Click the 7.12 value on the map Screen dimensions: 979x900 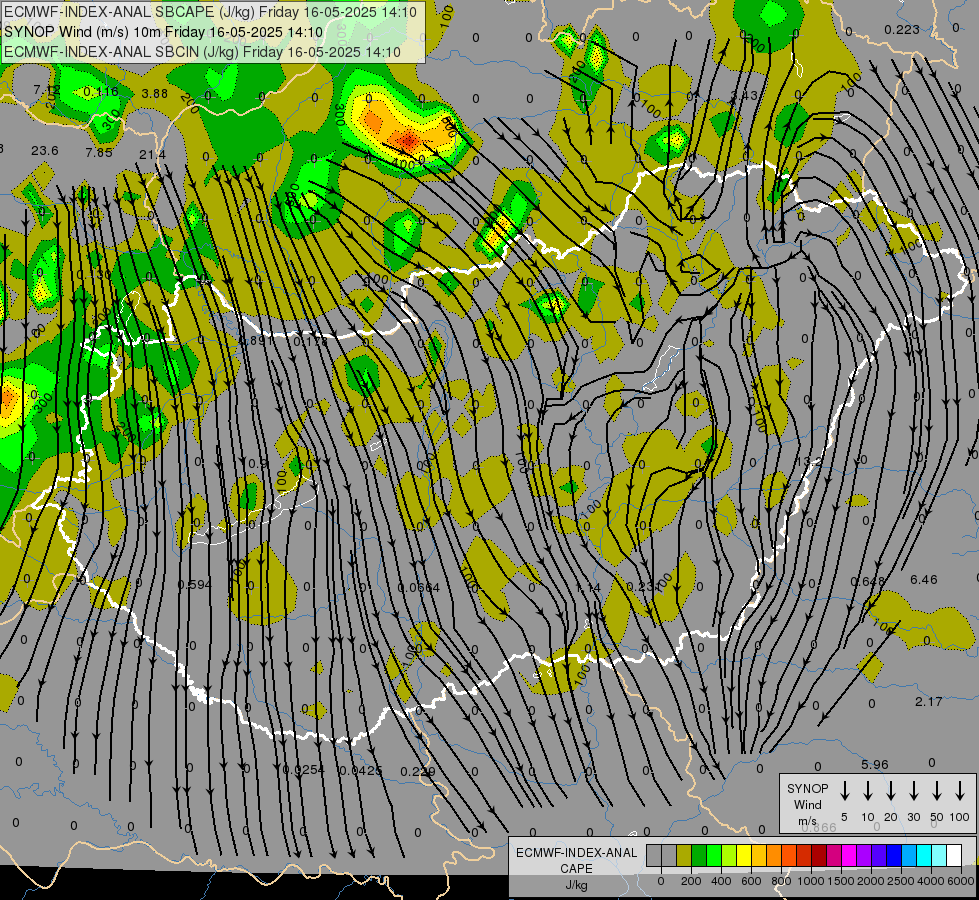(x=47, y=89)
